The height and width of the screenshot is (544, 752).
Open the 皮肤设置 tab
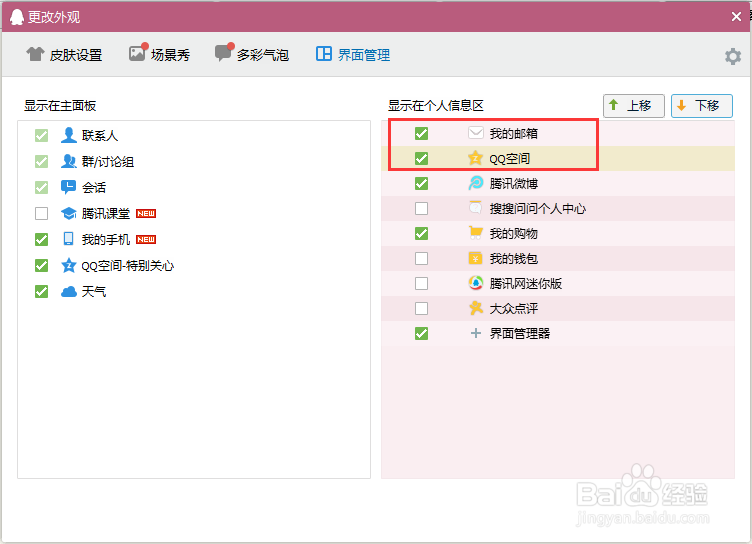coord(64,55)
